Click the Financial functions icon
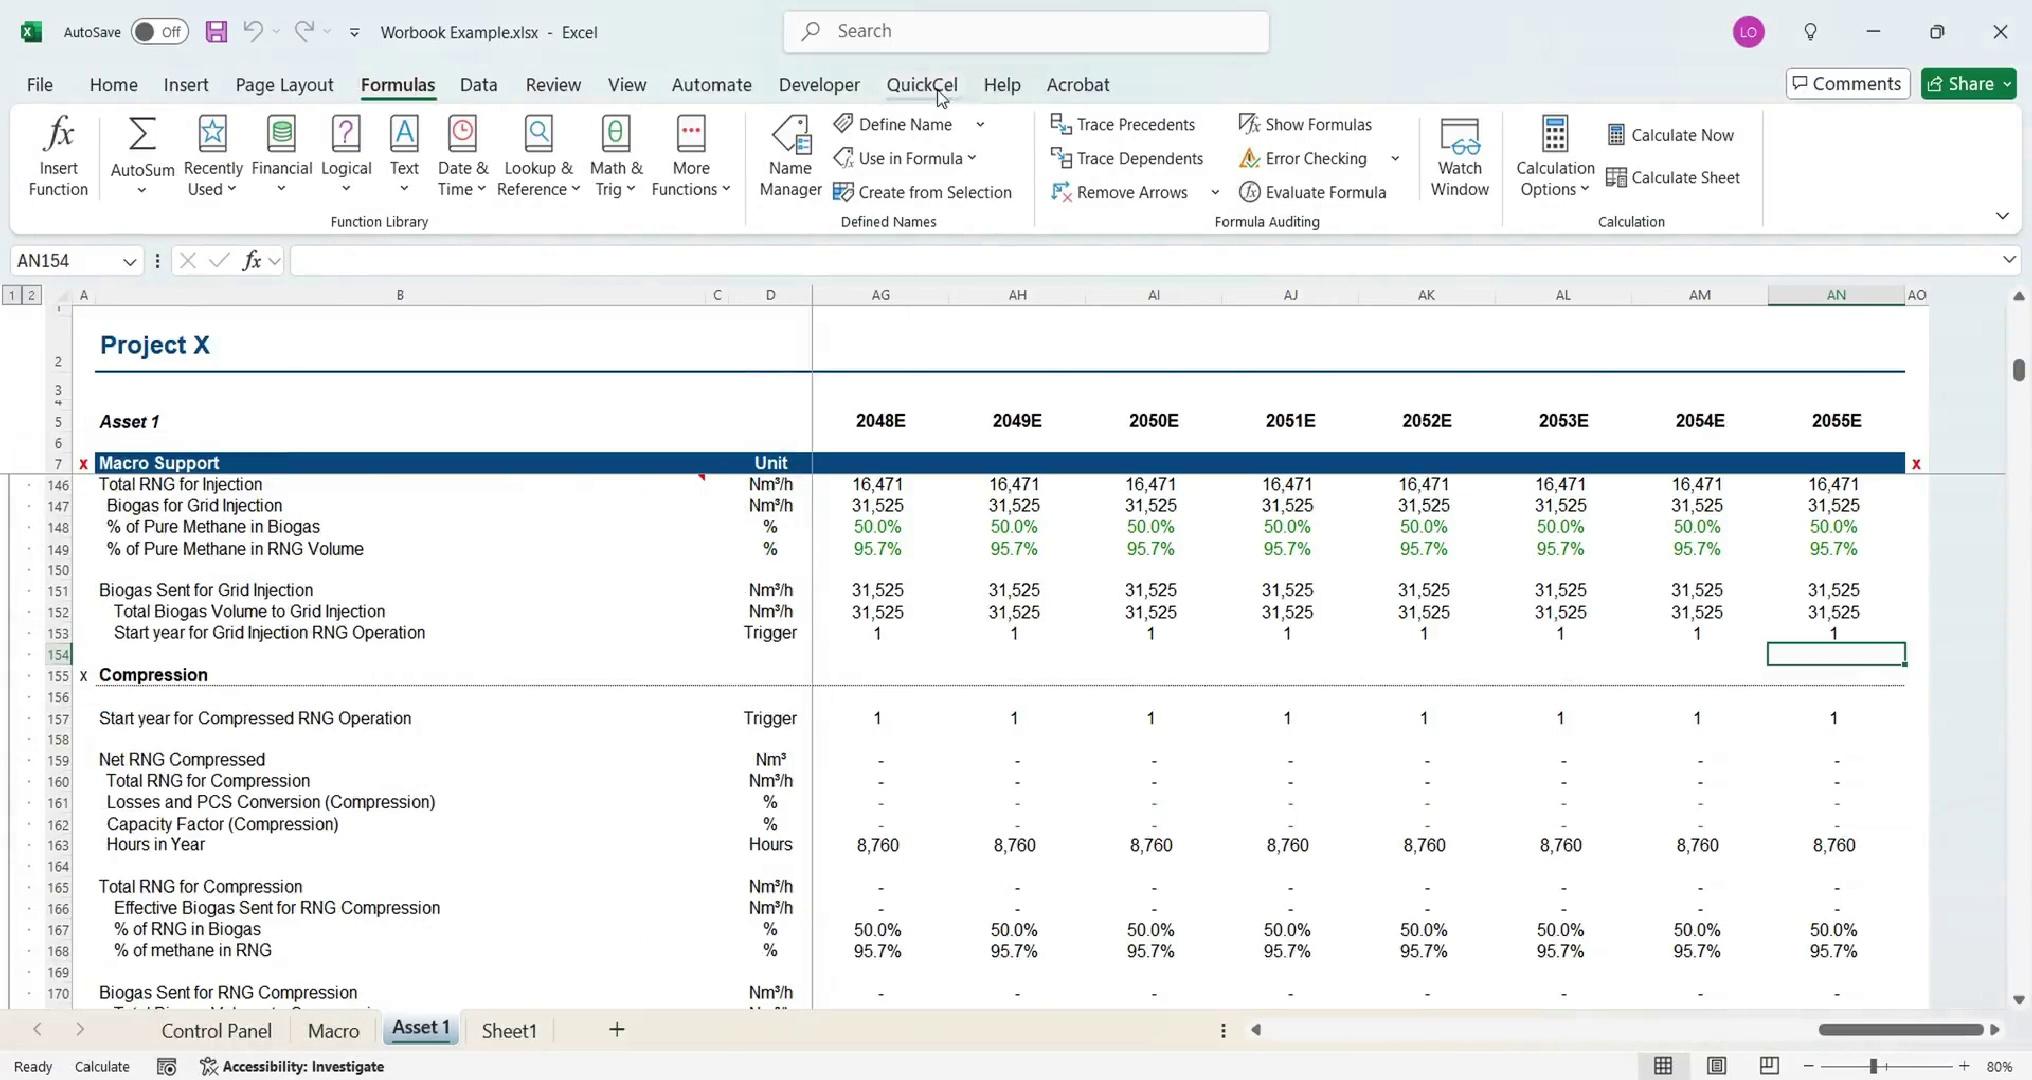The height and width of the screenshot is (1080, 2032). [281, 134]
